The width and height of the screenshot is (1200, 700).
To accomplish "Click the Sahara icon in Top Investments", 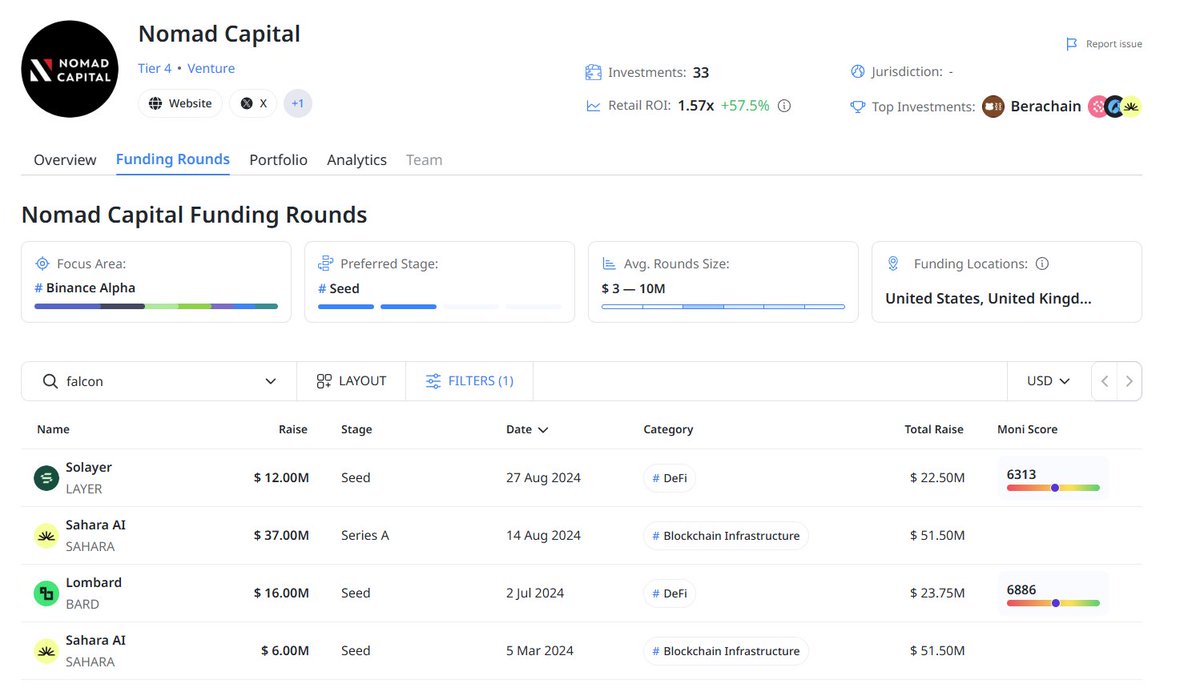I will (x=1131, y=106).
